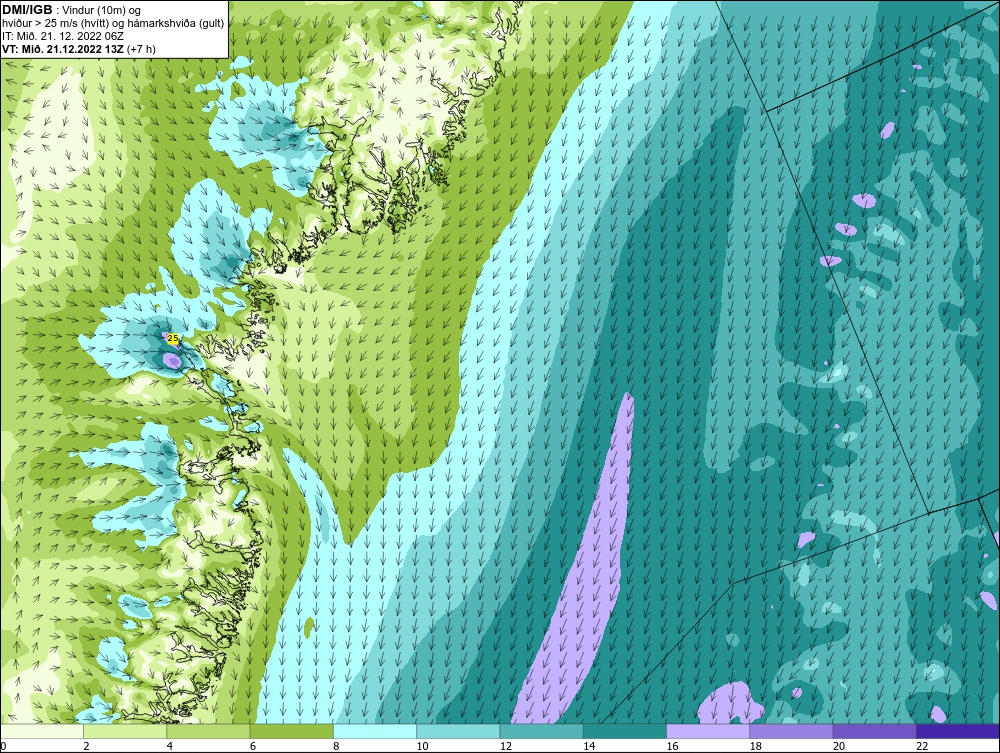This screenshot has height=753, width=1000.
Task: Click the 8–10 m/s pale cyan swatch
Action: [x=375, y=731]
